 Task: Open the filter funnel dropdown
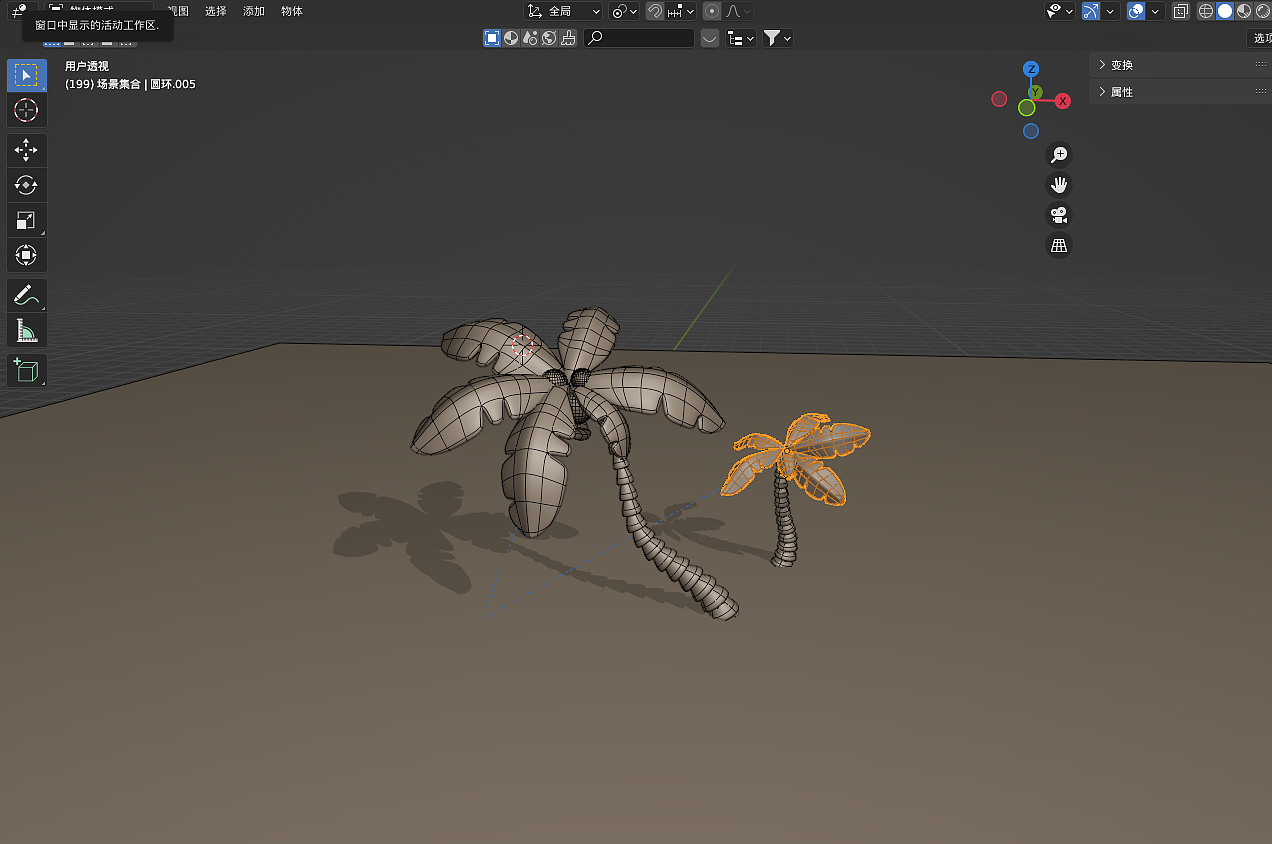[x=778, y=38]
